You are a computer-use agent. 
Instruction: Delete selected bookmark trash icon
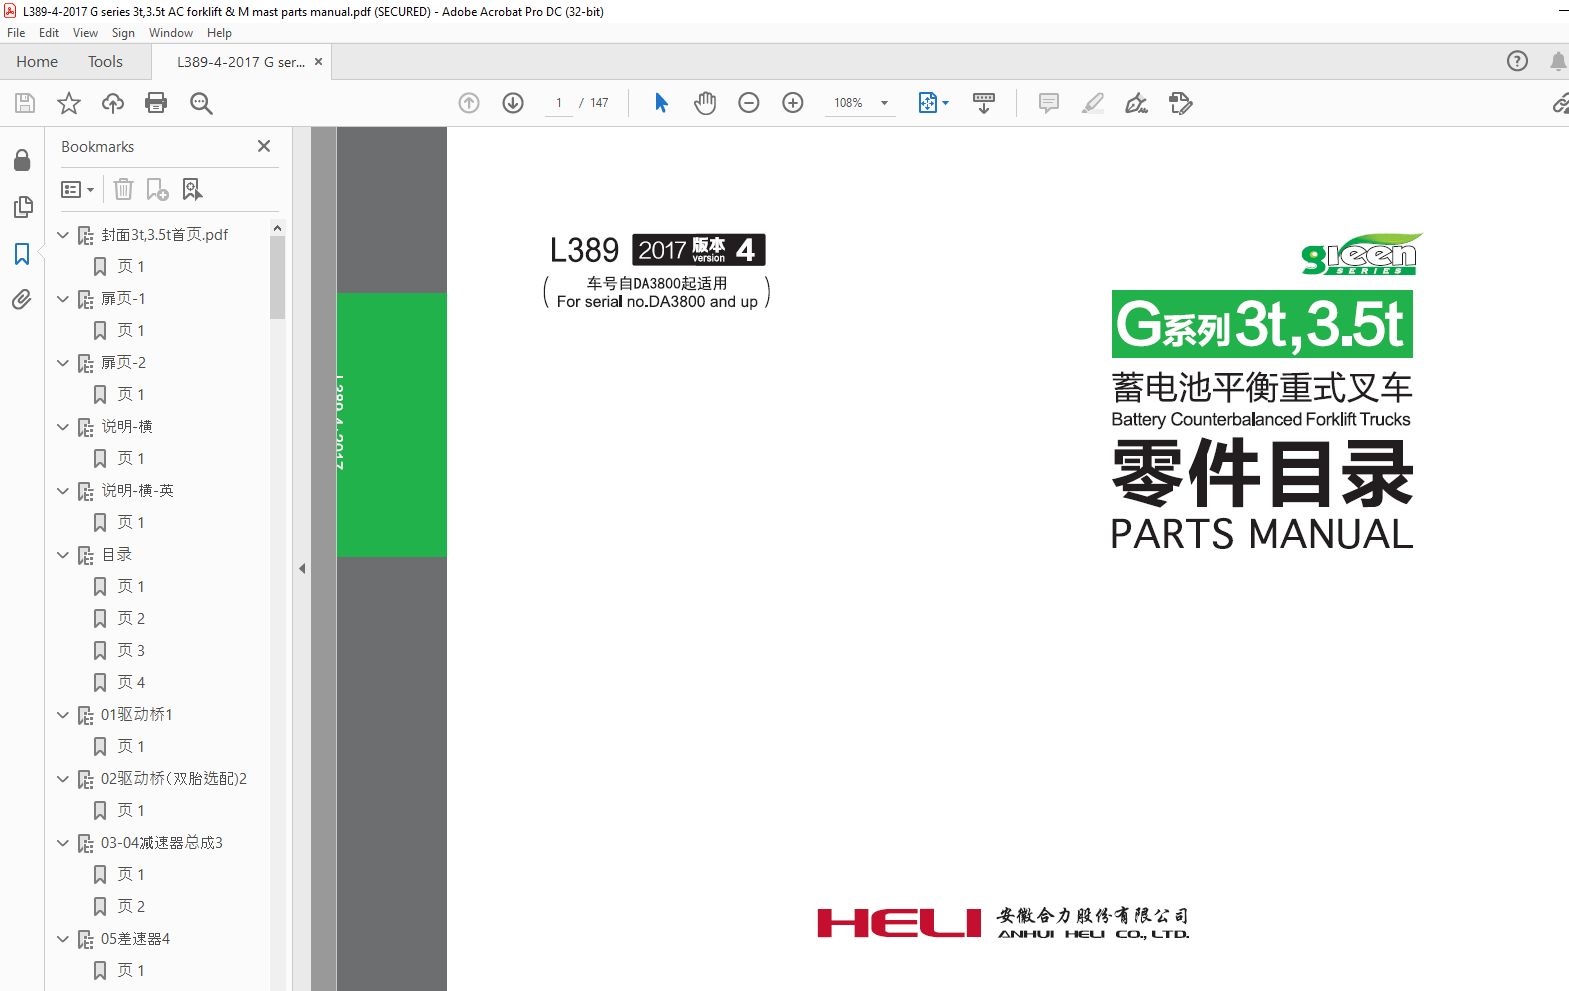coord(123,189)
